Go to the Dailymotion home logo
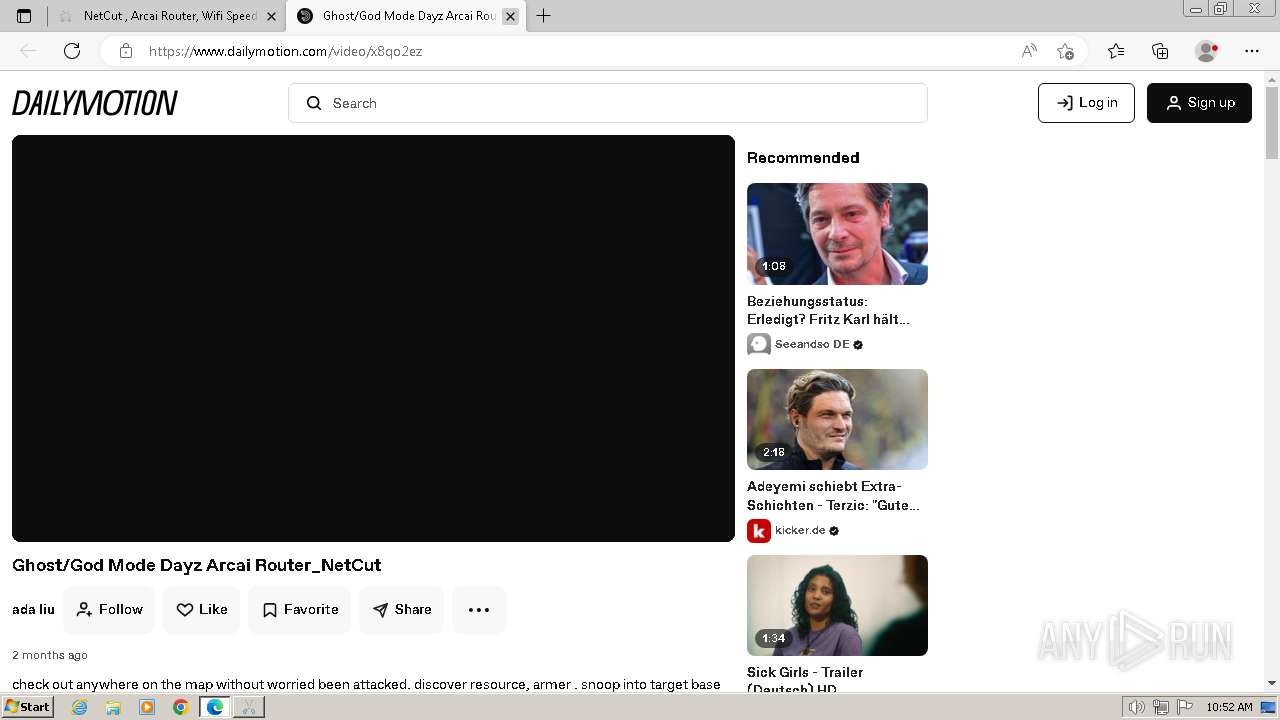The image size is (1280, 720). (x=95, y=103)
